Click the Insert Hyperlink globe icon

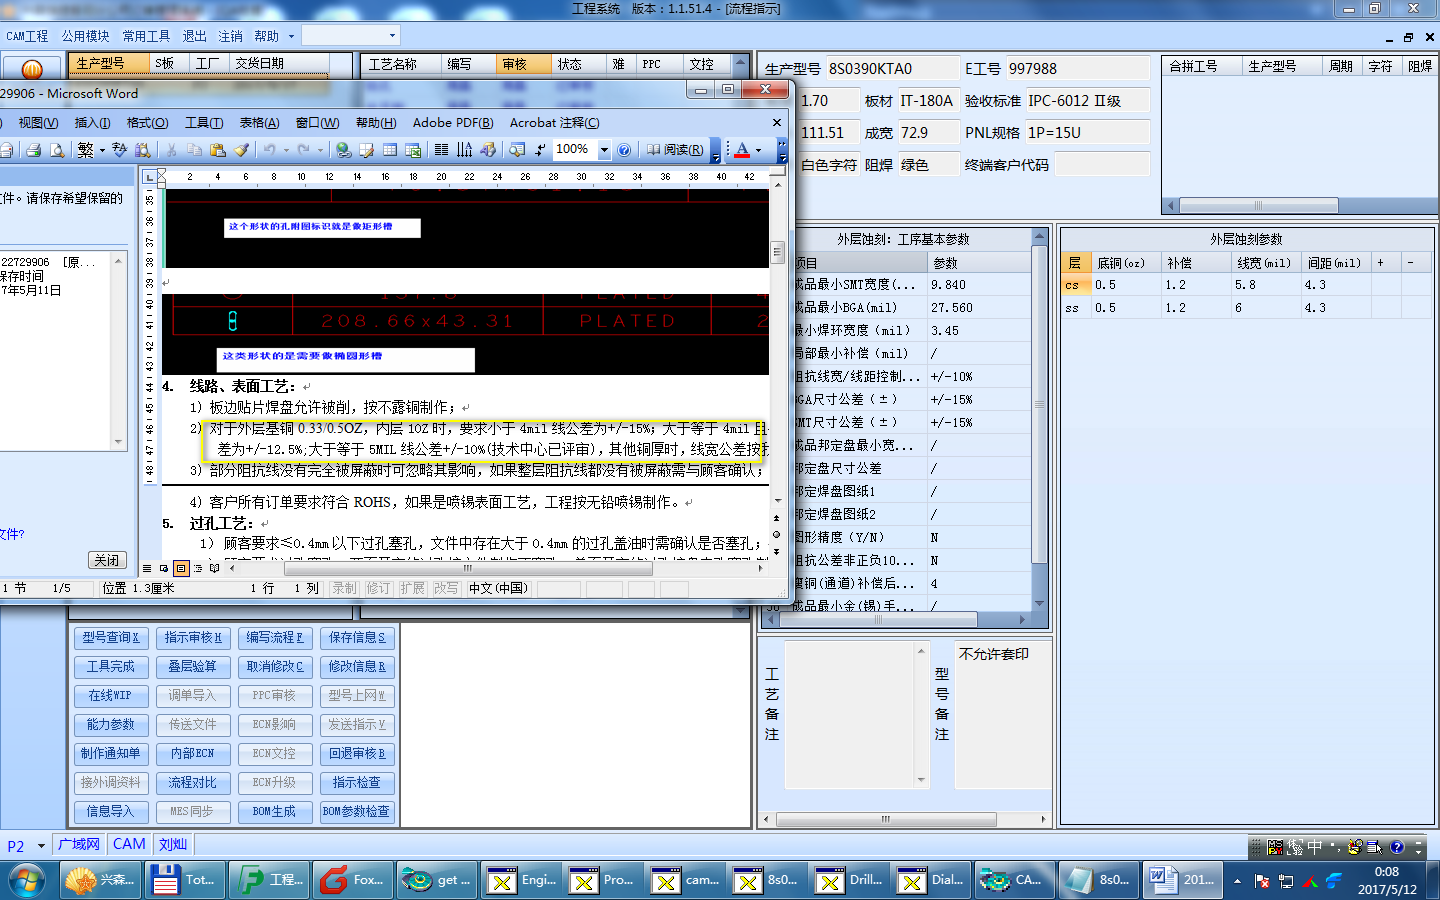point(343,150)
